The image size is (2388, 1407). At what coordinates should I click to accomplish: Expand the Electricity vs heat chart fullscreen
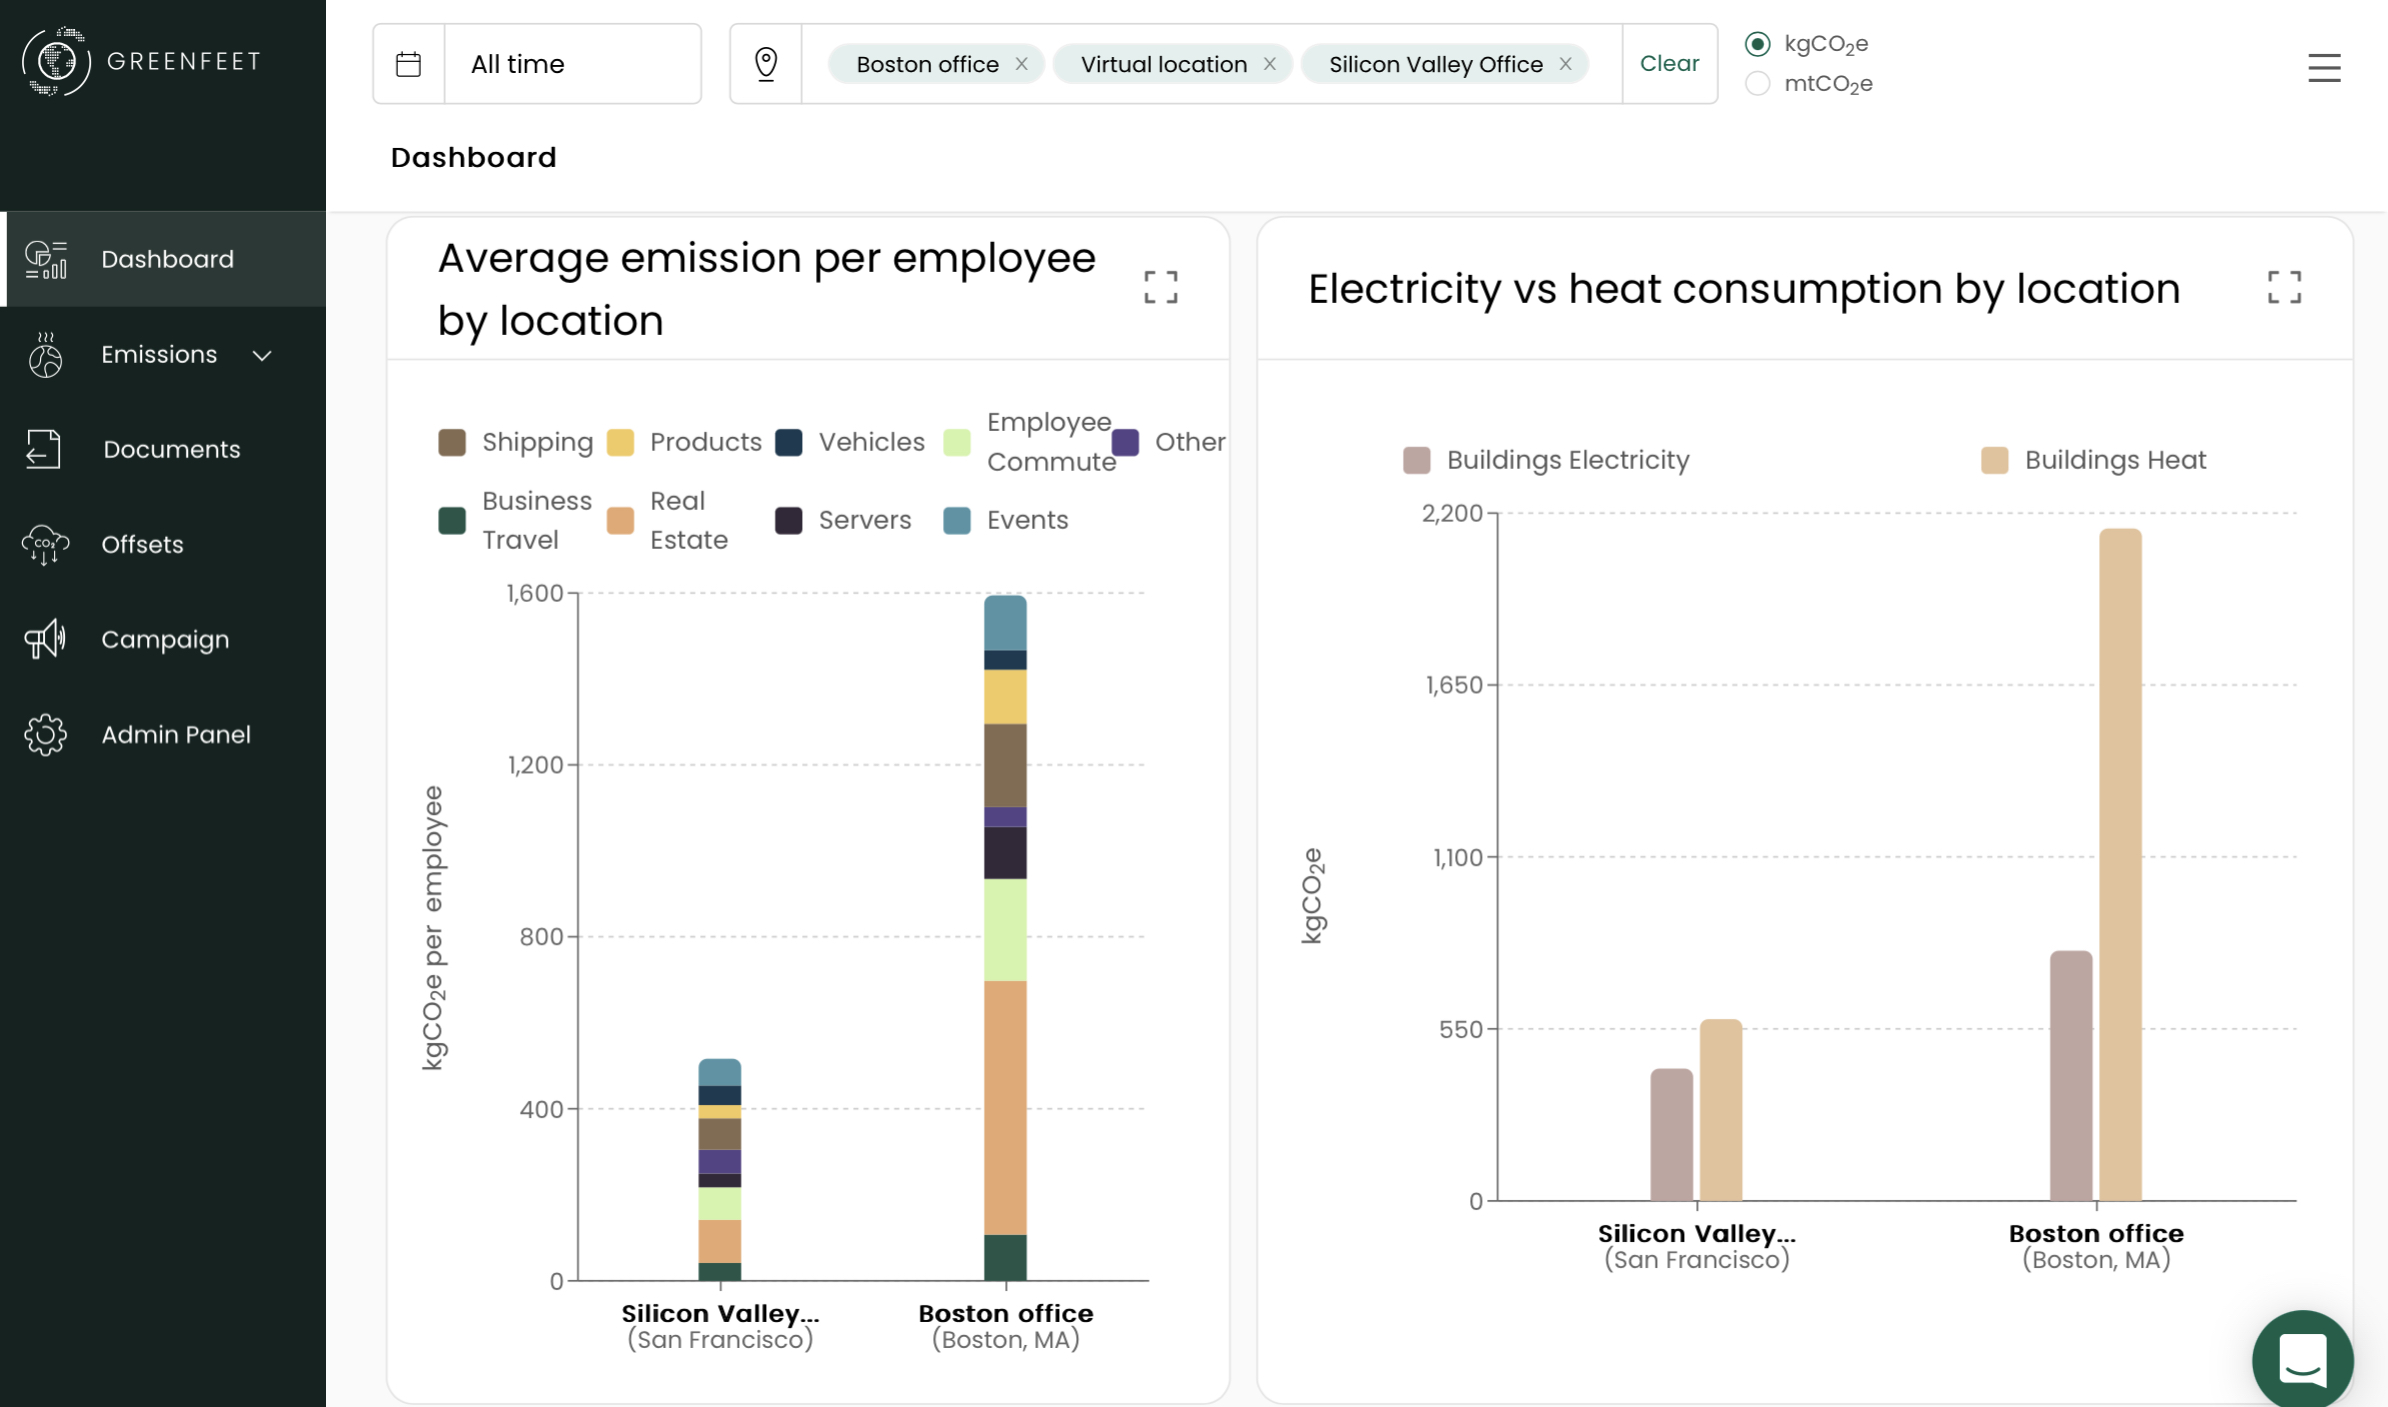(2284, 288)
